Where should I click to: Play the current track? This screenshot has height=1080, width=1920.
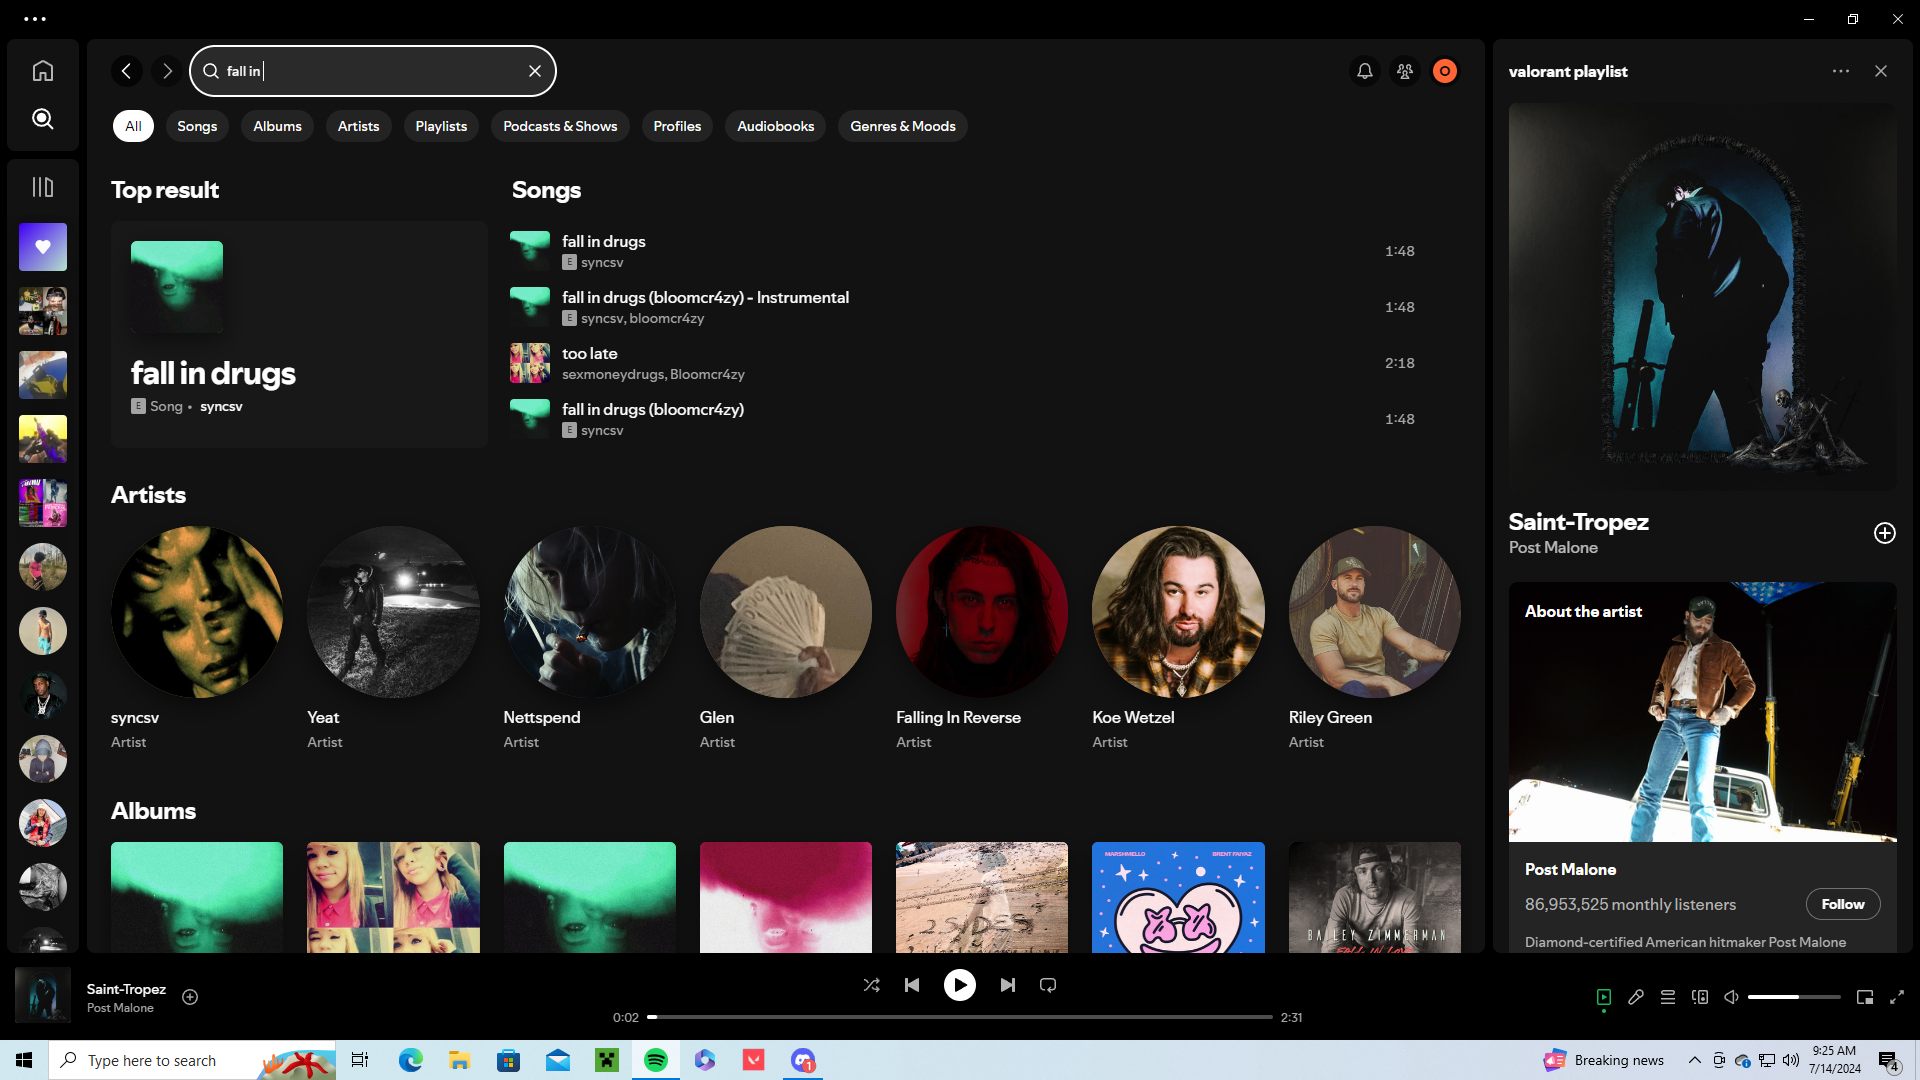tap(960, 985)
